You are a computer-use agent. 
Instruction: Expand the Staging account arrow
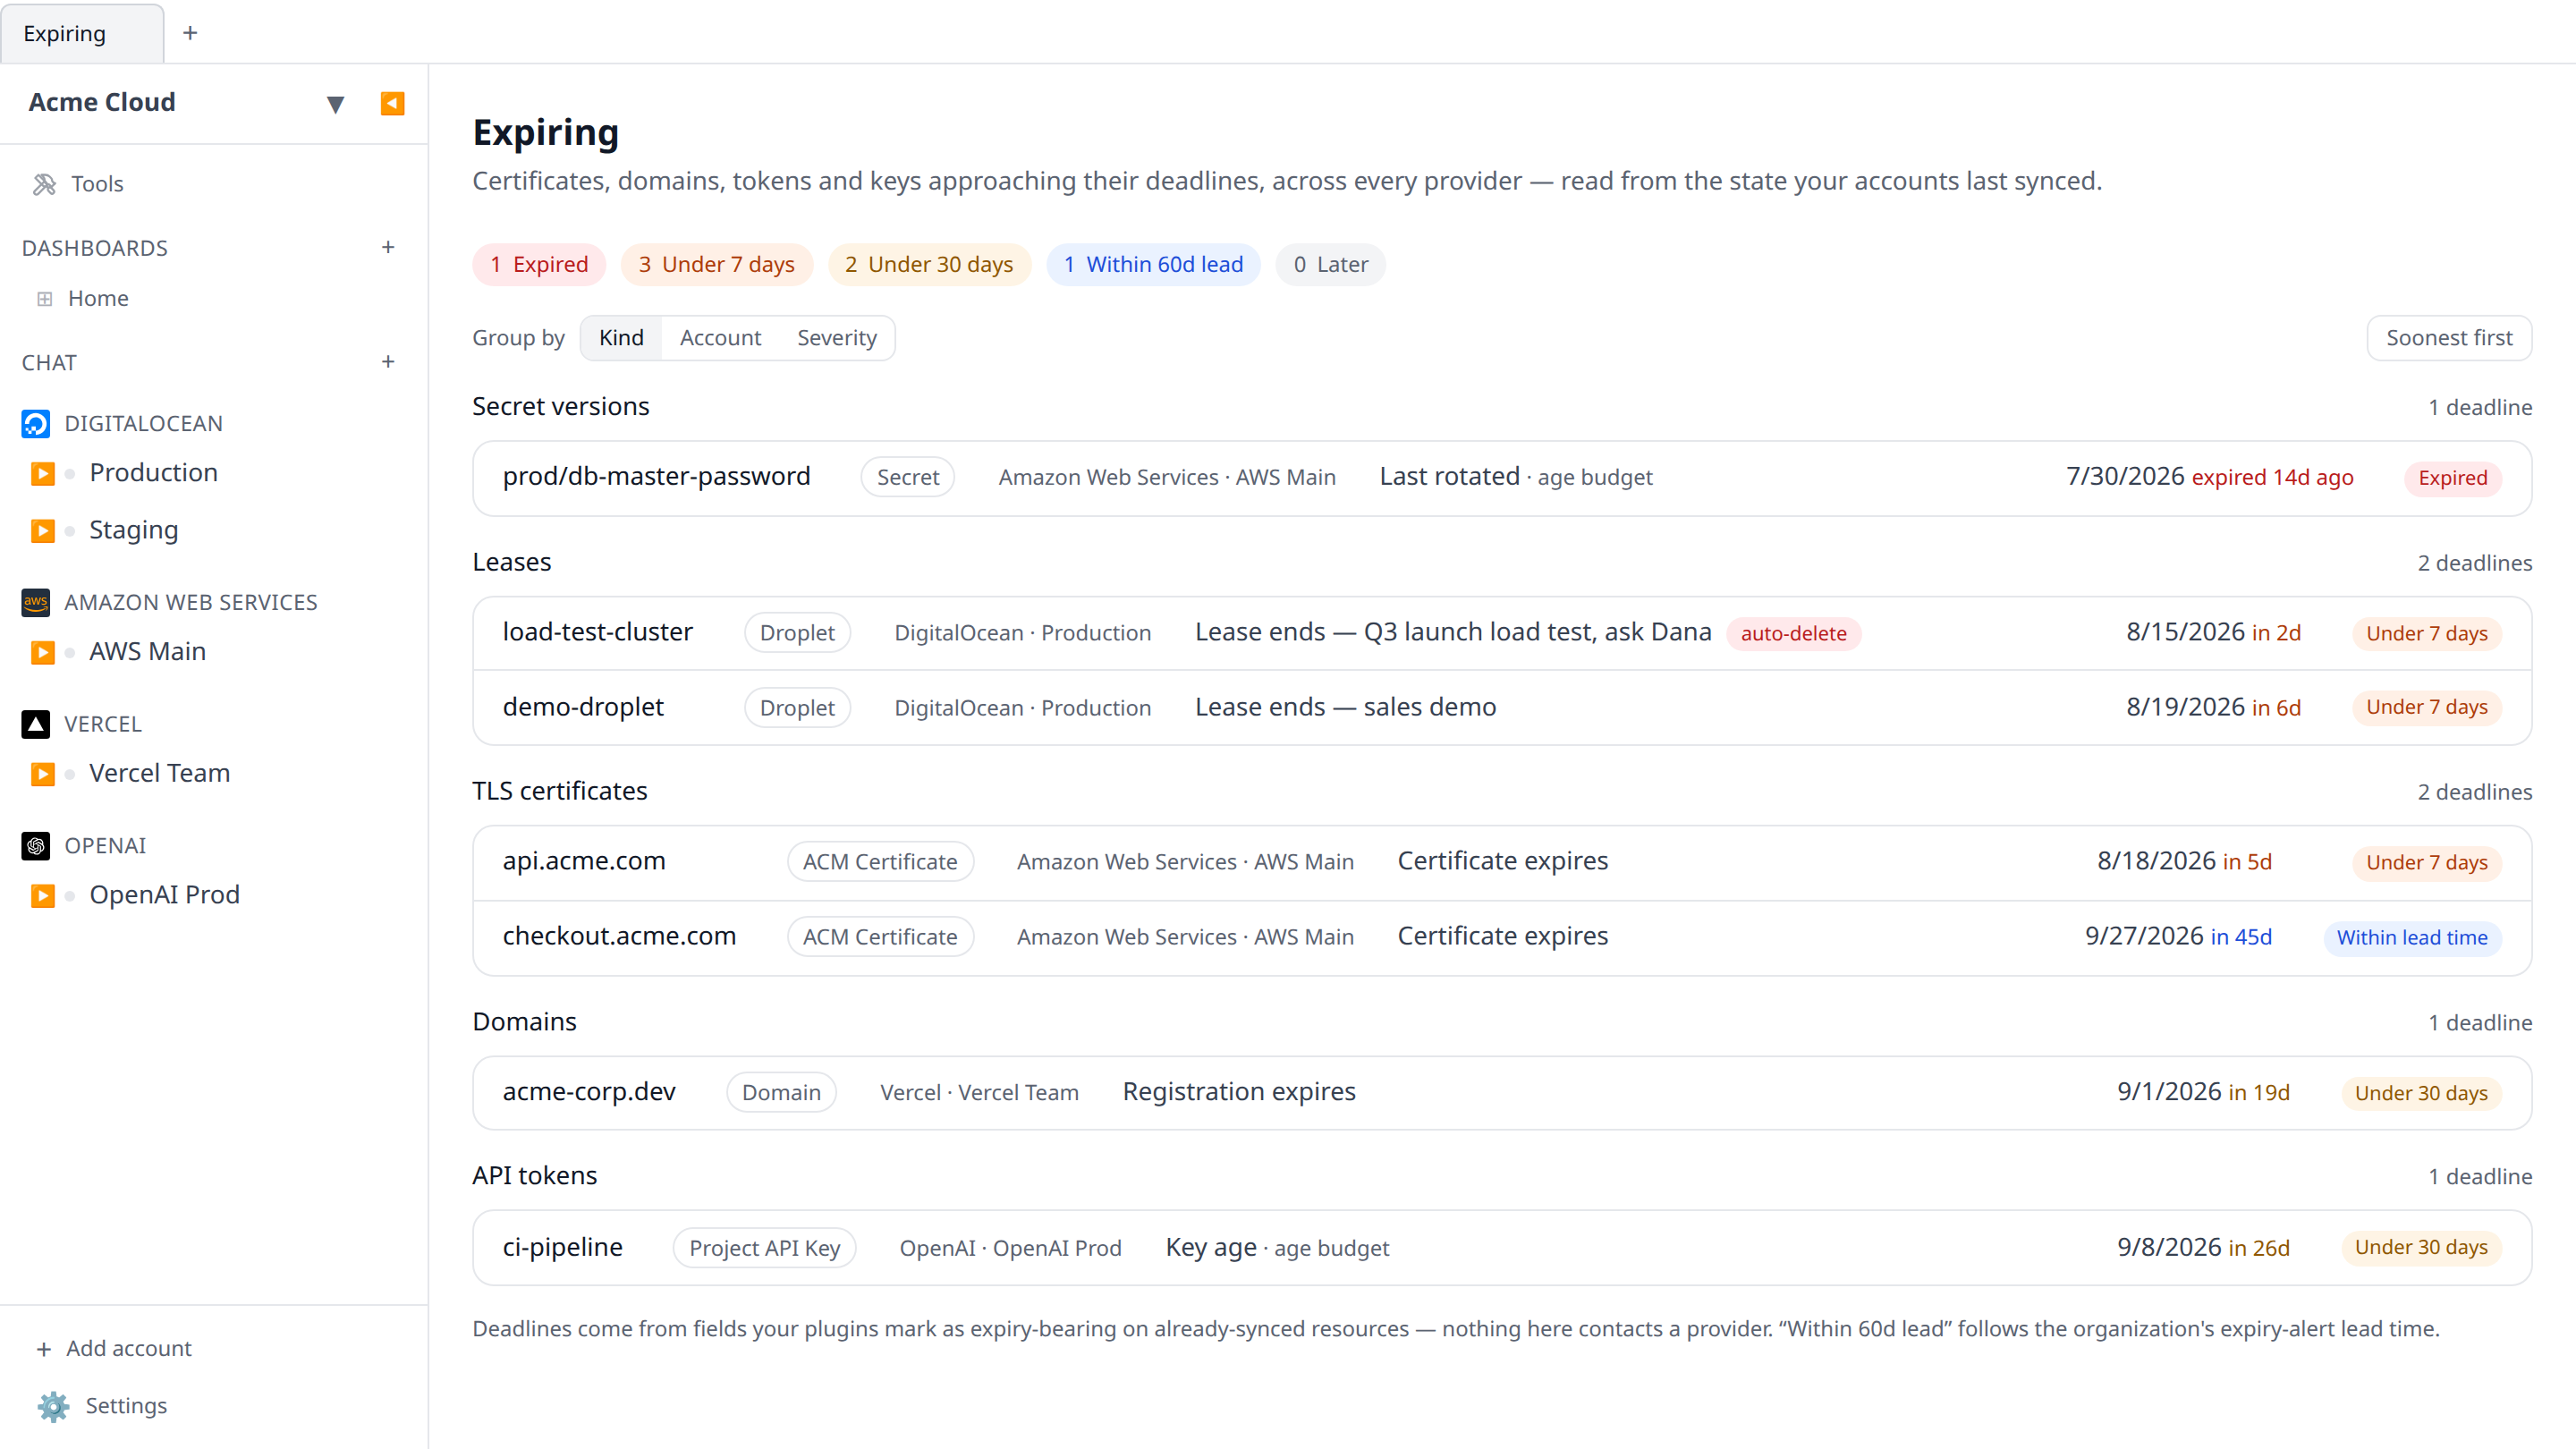[42, 530]
